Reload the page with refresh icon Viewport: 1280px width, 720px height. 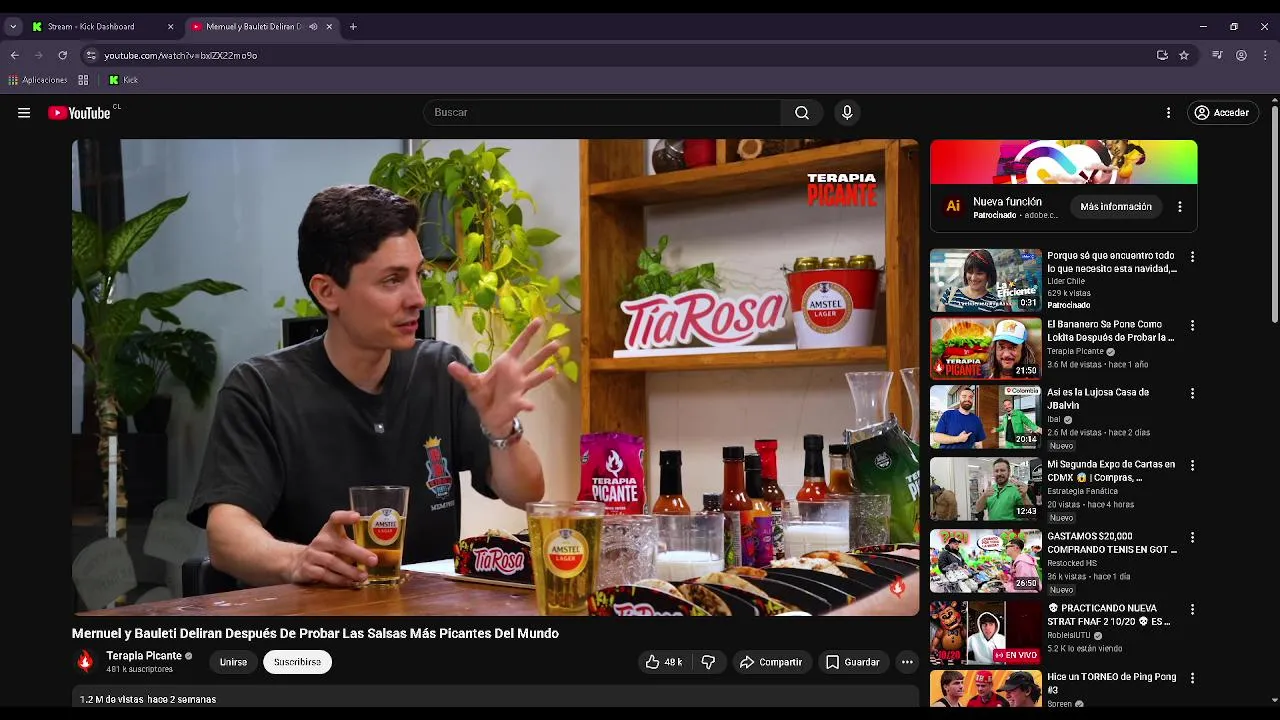[x=62, y=55]
